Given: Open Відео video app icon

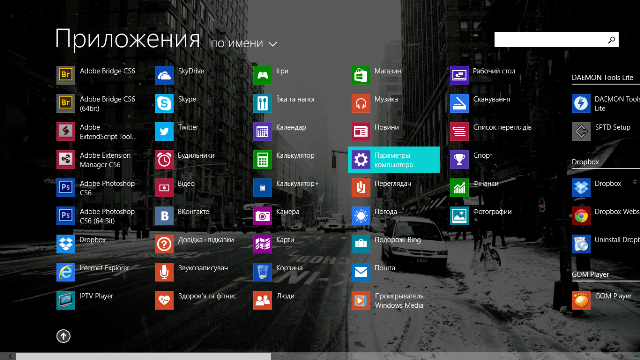Looking at the screenshot, I should tap(164, 188).
